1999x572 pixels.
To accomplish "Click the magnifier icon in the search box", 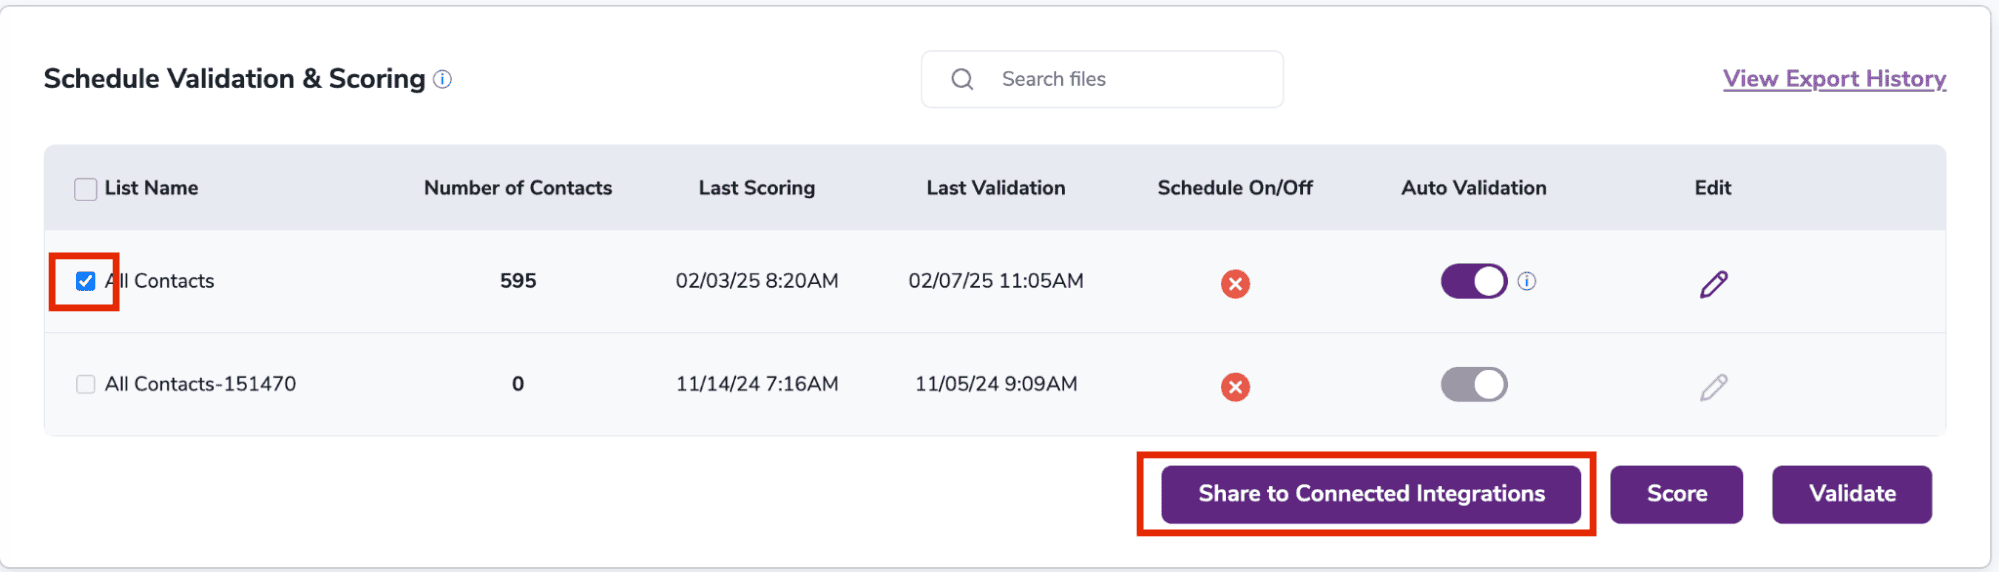I will [962, 79].
